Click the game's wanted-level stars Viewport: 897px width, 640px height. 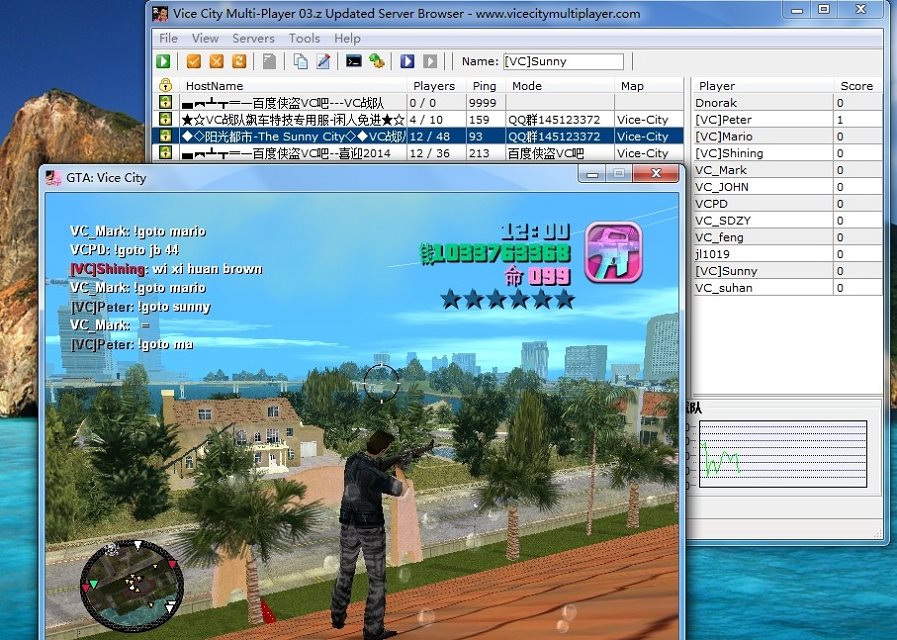click(x=507, y=299)
